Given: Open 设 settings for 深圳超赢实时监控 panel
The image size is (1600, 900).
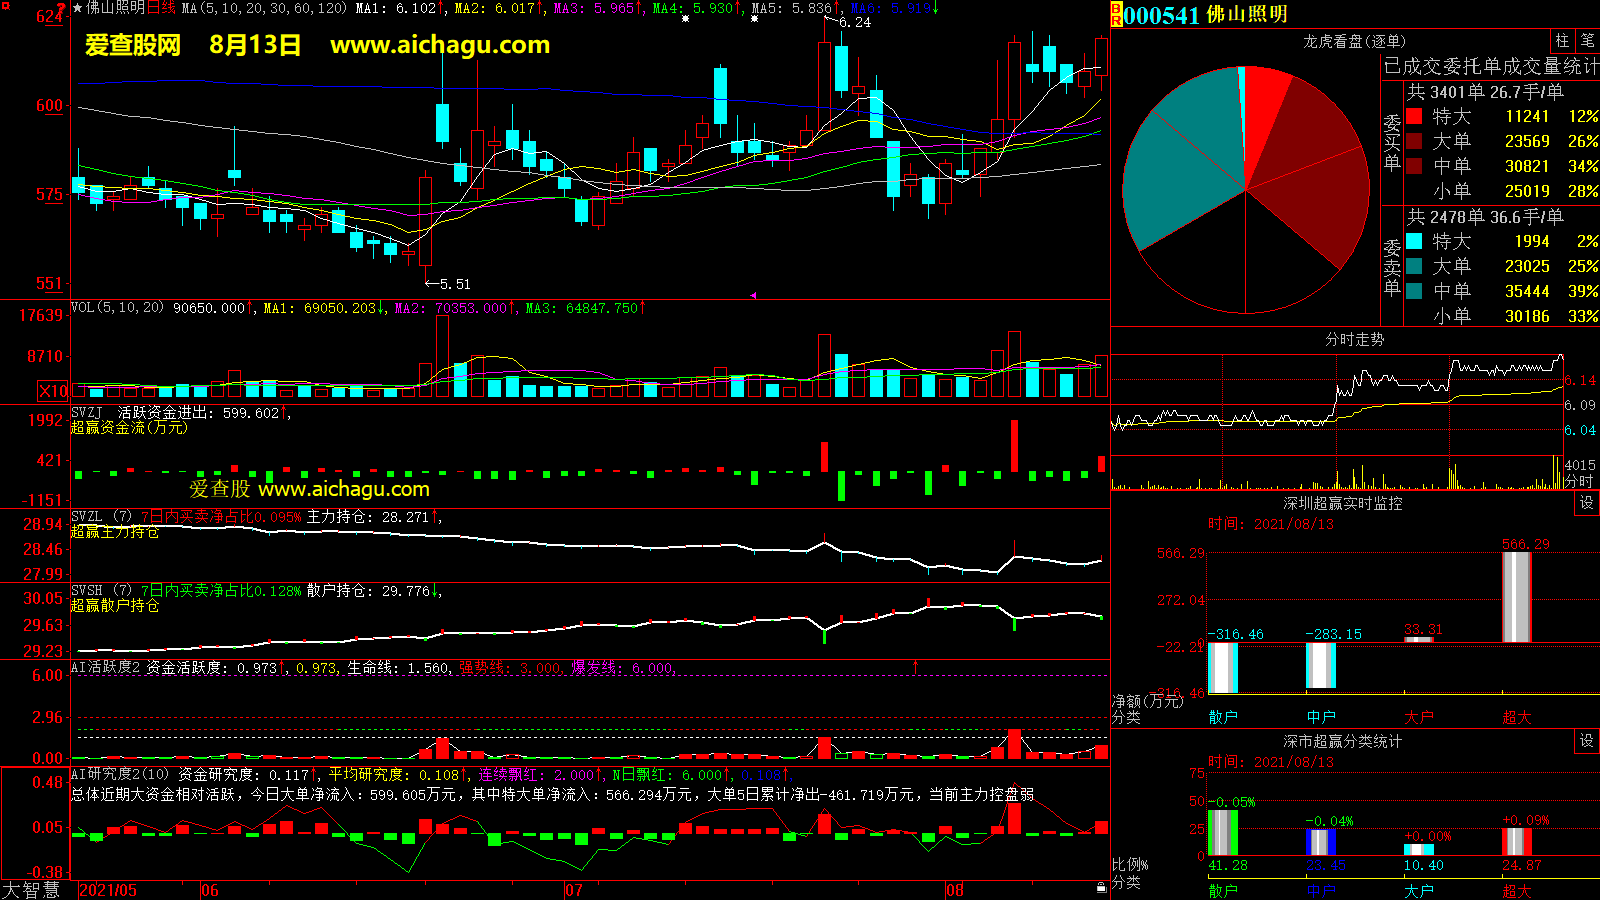Looking at the screenshot, I should pos(1587,503).
